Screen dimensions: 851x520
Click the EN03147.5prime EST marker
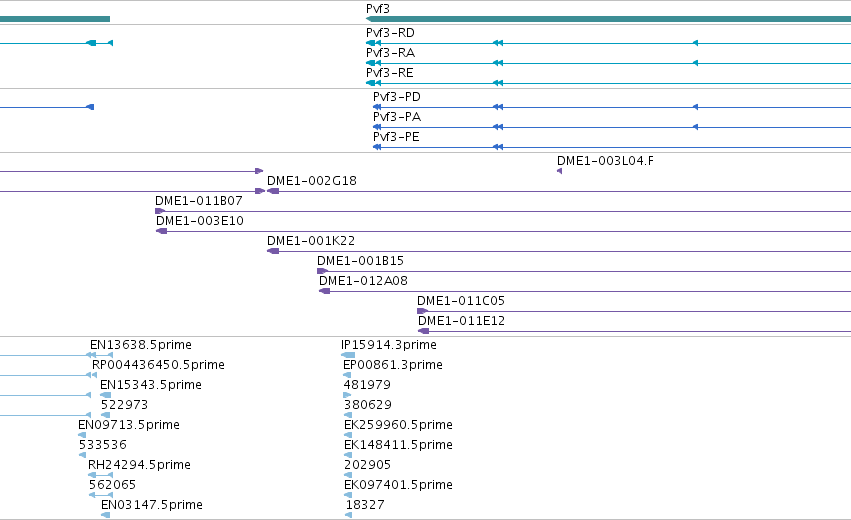click(106, 515)
